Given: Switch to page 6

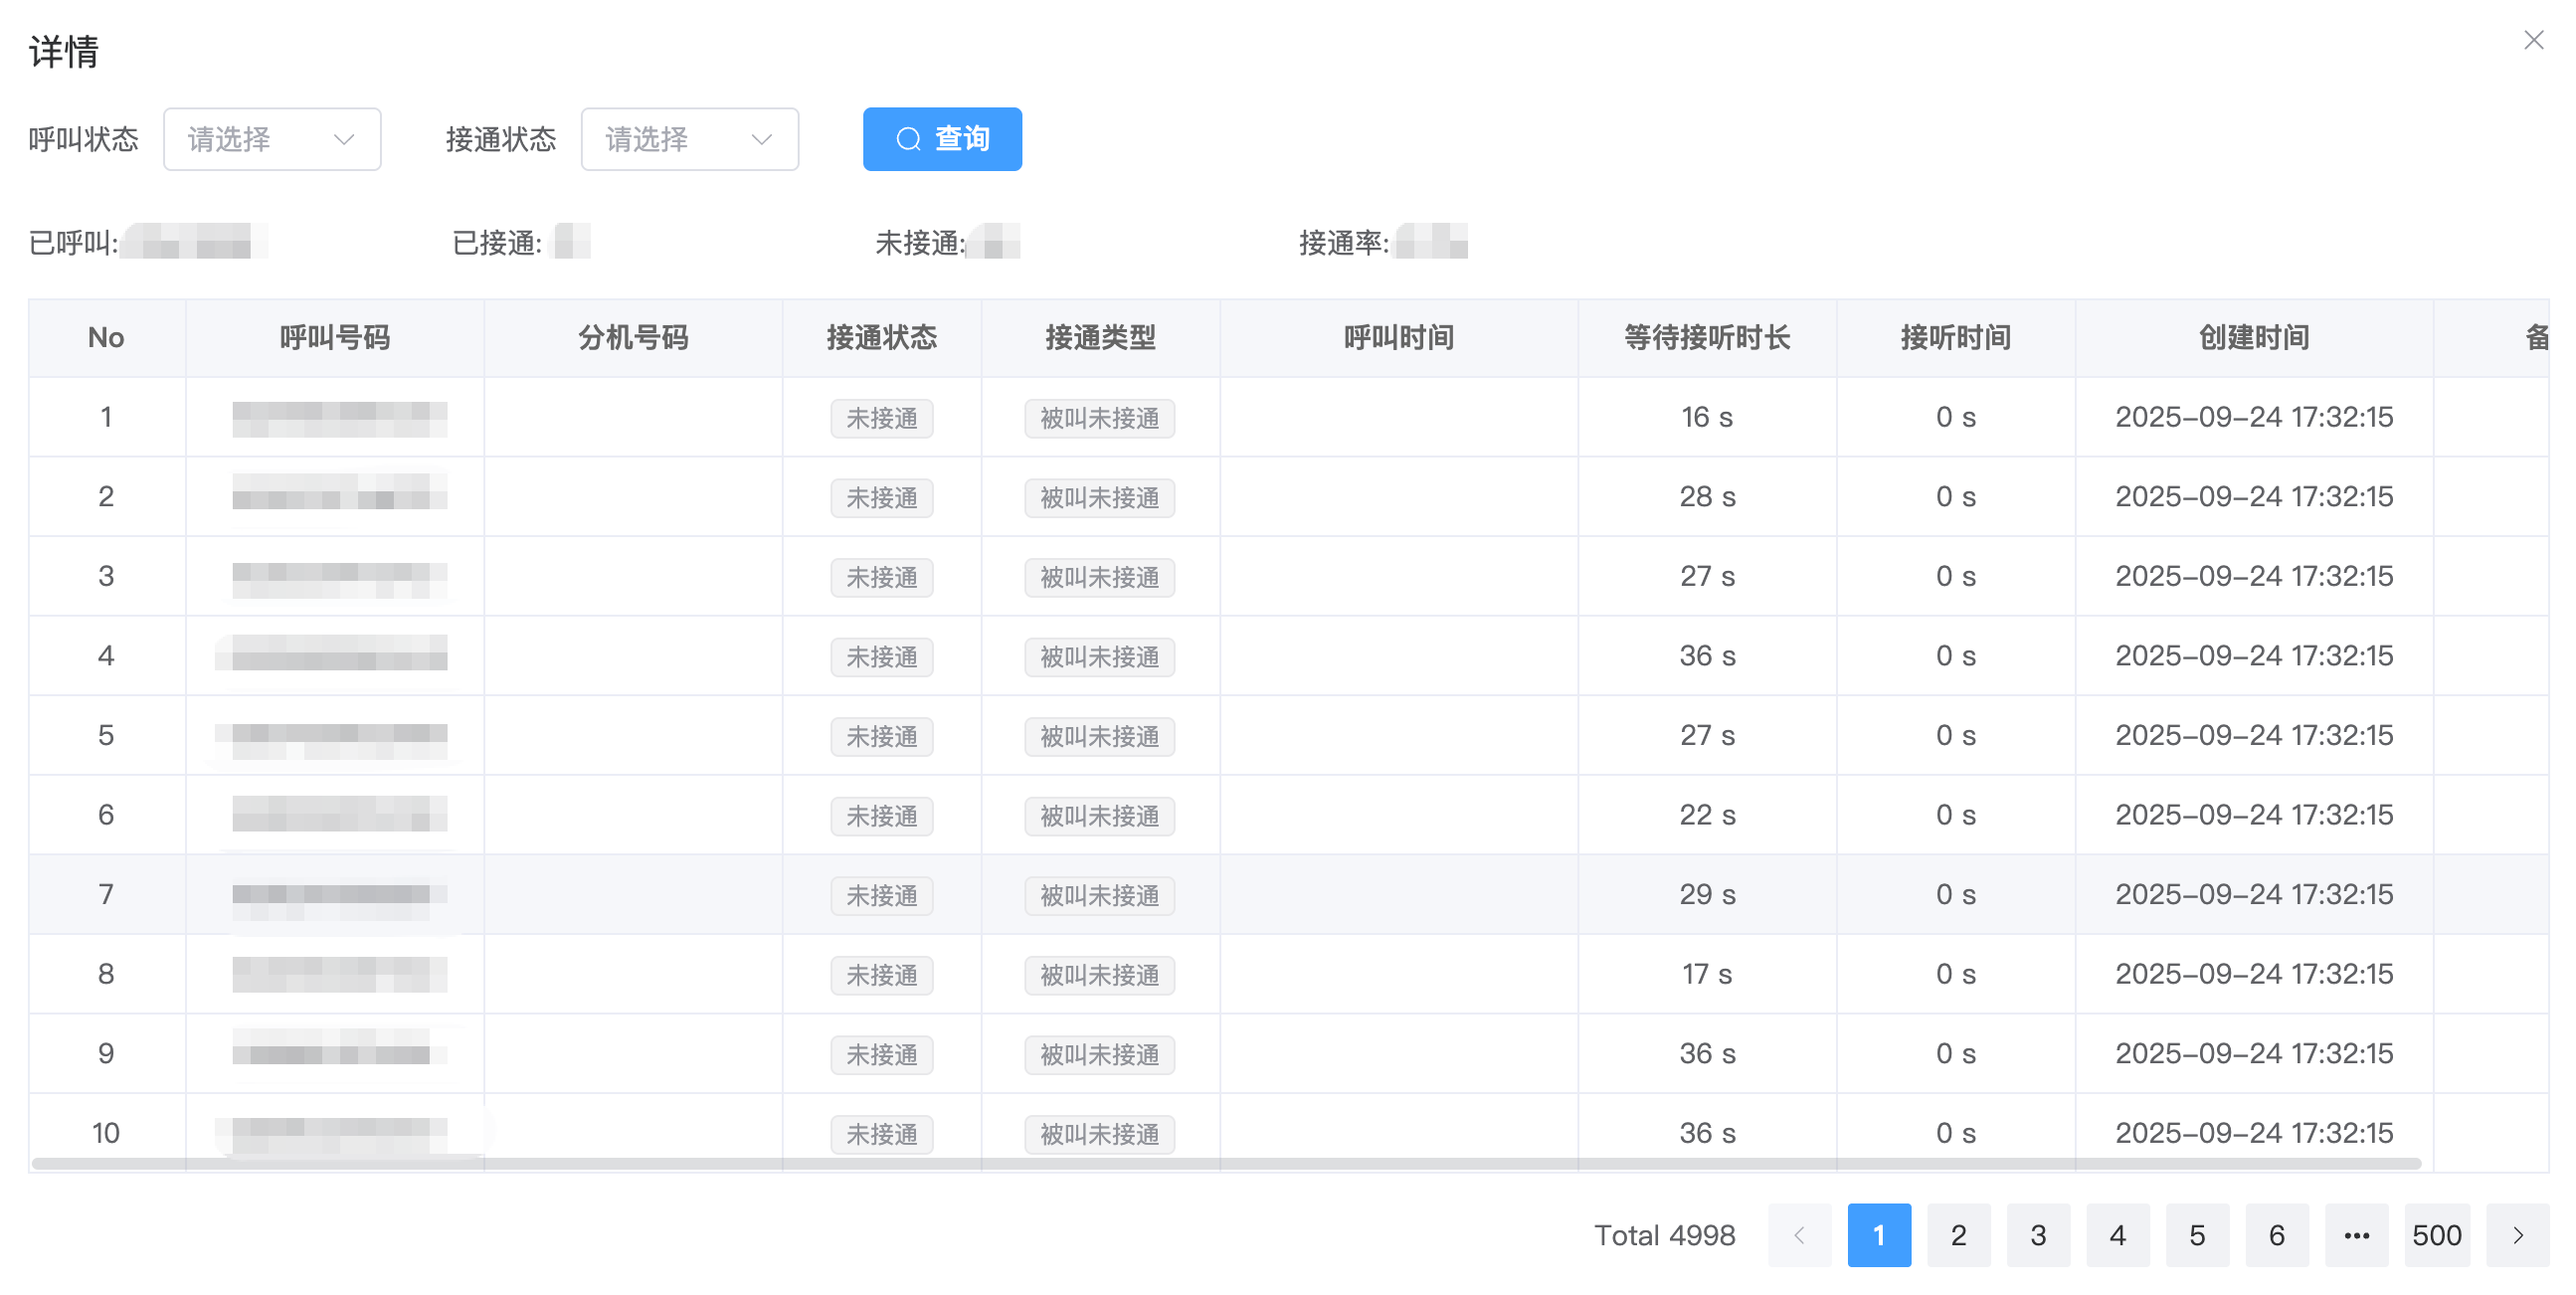Looking at the screenshot, I should (2277, 1235).
